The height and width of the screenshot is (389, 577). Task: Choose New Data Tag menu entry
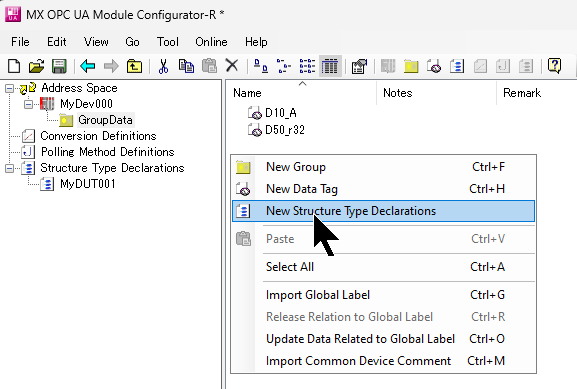click(383, 189)
